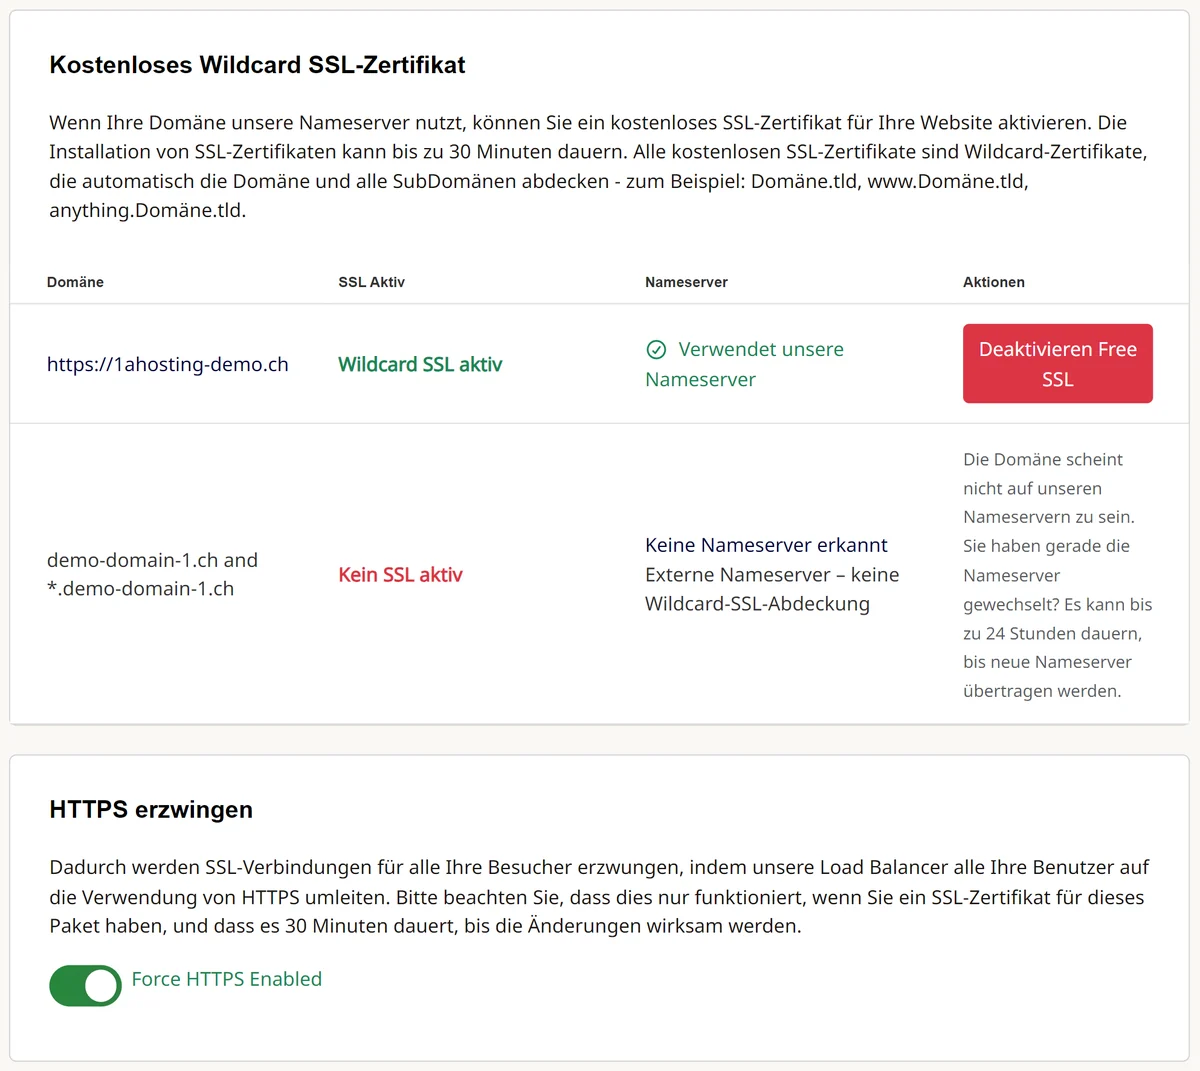The width and height of the screenshot is (1200, 1071).
Task: Select the Wildcard SSL aktiv status
Action: (420, 365)
